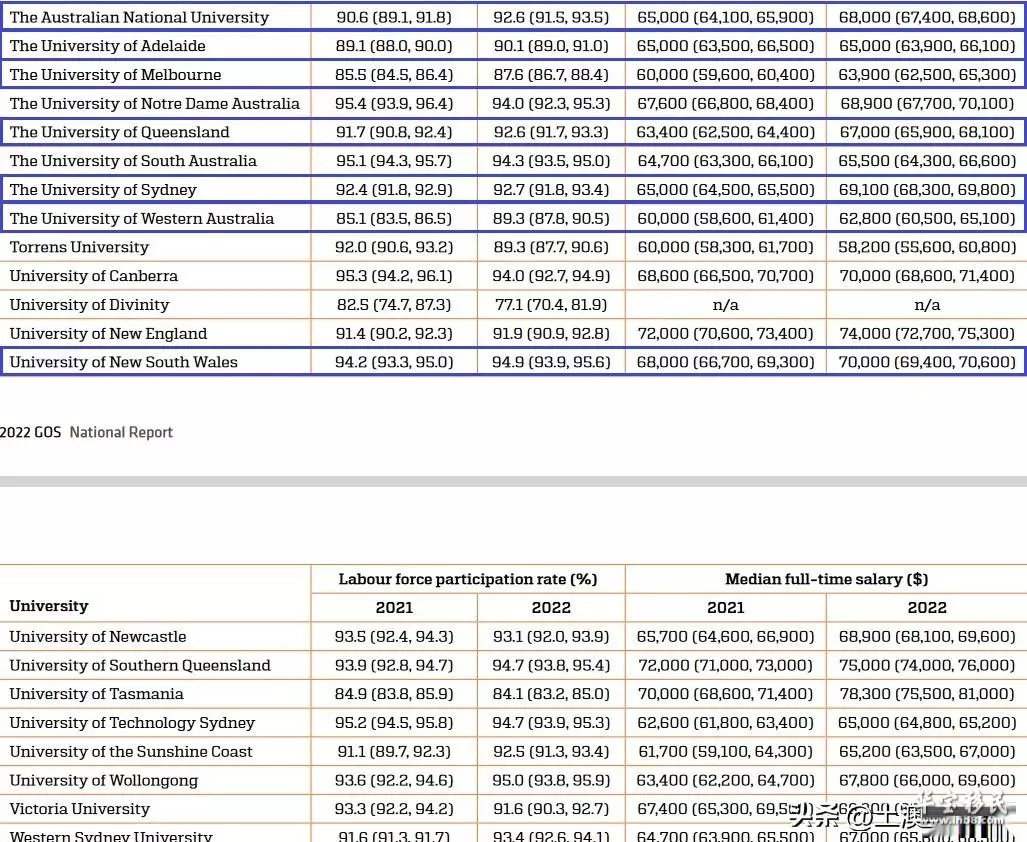Select 'University of Wollongong' row label
The width and height of the screenshot is (1027, 842).
(103, 780)
